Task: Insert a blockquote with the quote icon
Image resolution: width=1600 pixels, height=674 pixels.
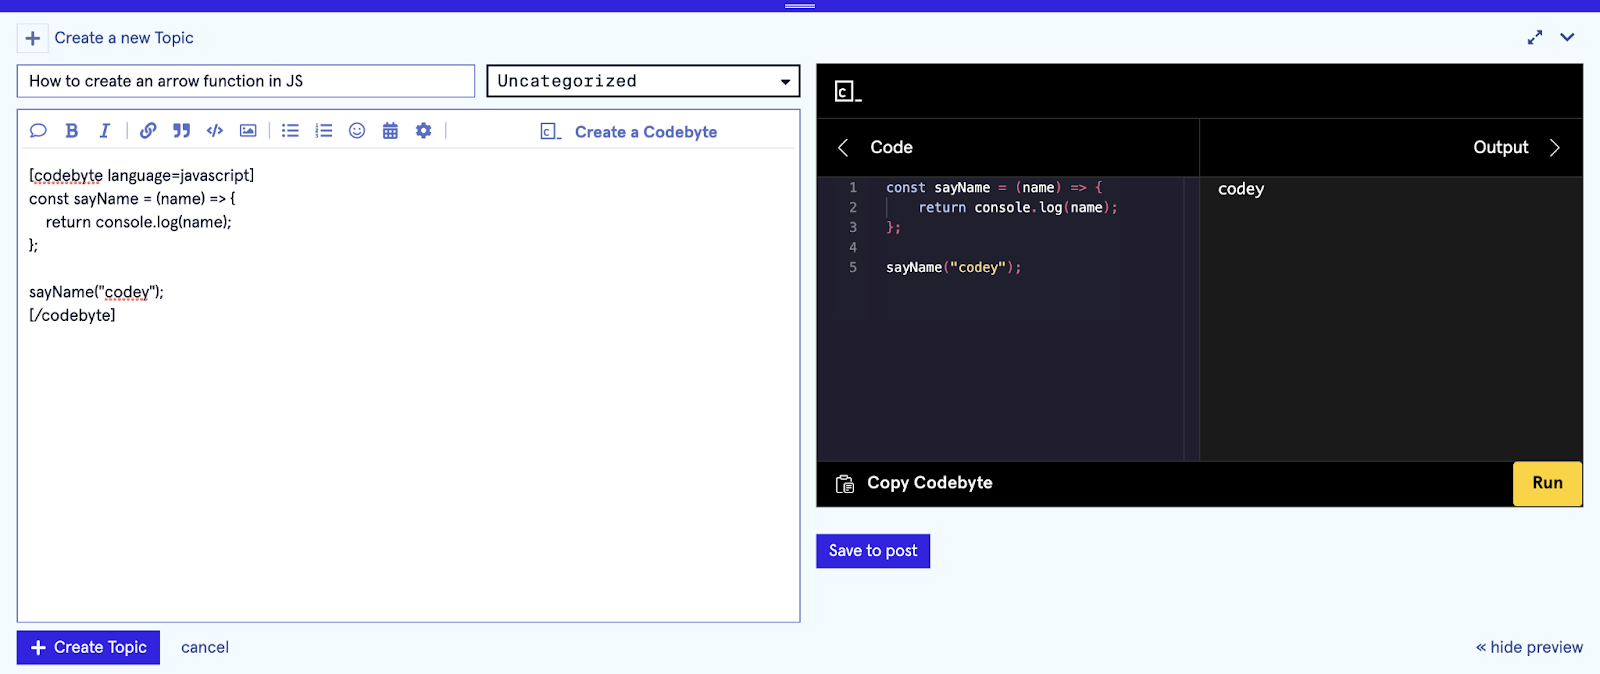Action: pos(181,131)
